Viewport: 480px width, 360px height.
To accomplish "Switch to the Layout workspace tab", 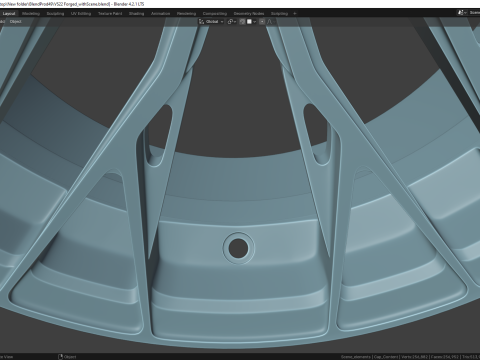I will tap(9, 14).
